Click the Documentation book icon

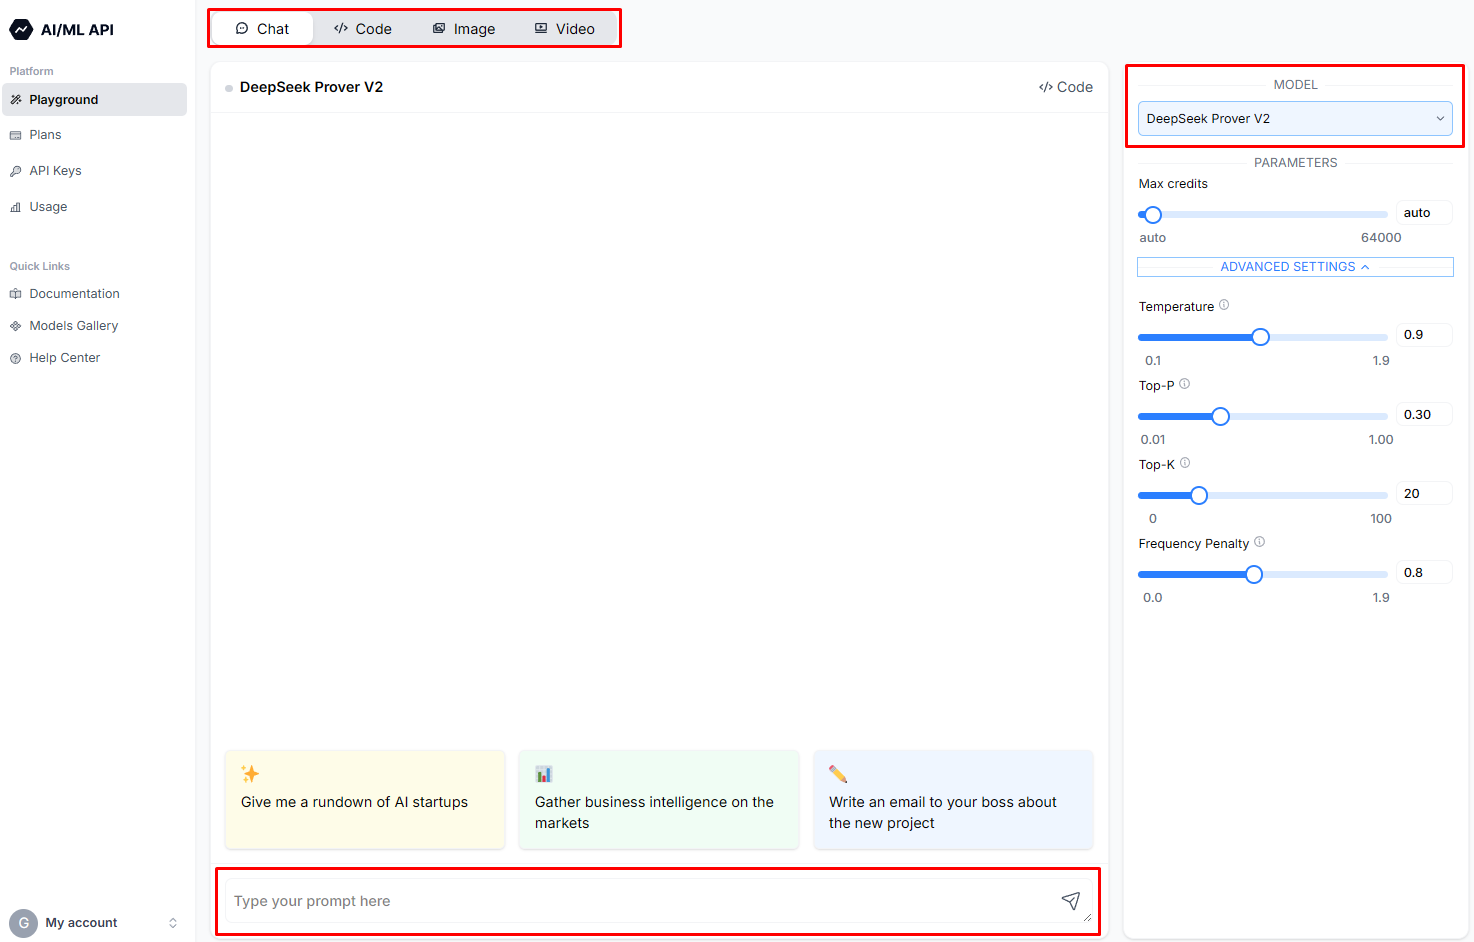pos(16,294)
